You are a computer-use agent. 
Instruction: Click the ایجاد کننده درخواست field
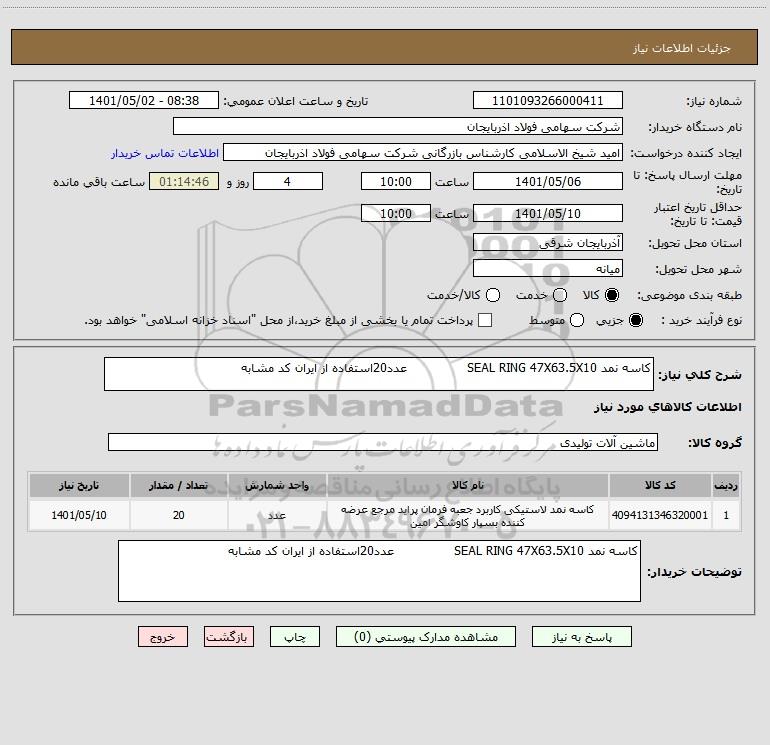point(423,153)
